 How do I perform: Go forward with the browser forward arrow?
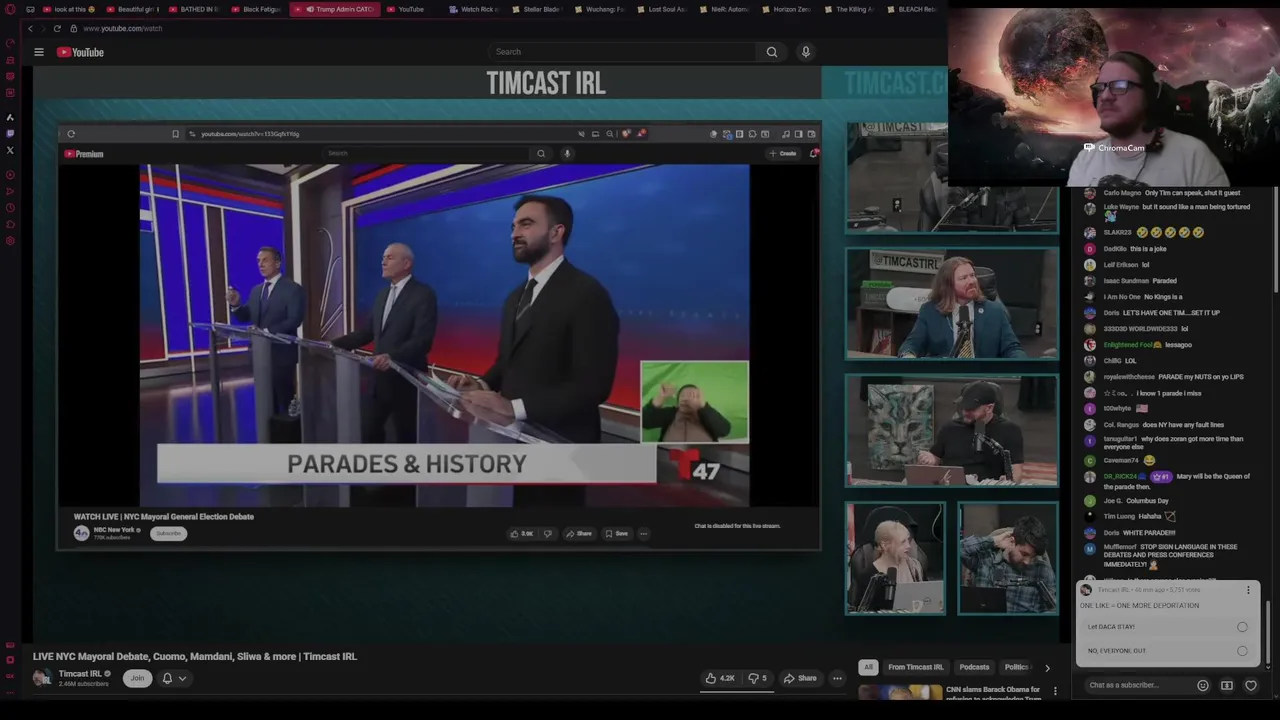[x=43, y=28]
